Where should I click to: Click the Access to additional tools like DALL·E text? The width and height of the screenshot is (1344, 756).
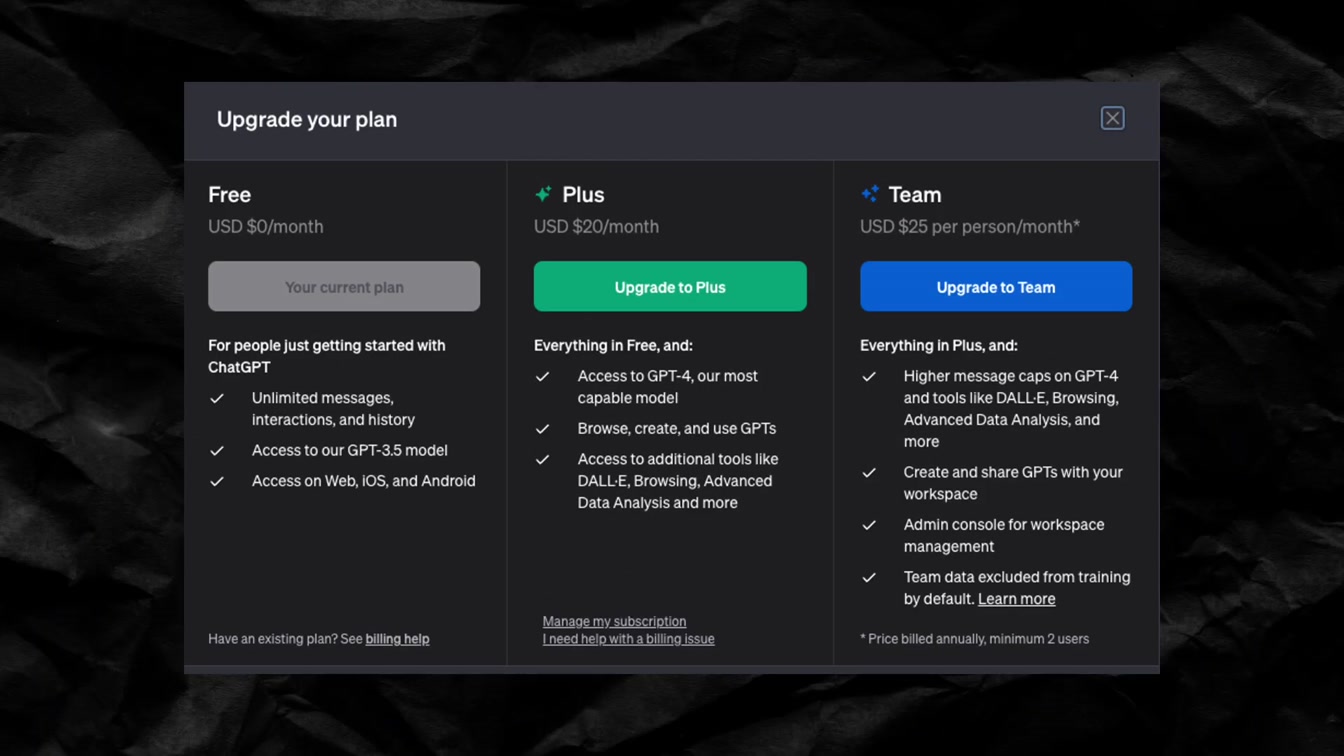click(678, 481)
